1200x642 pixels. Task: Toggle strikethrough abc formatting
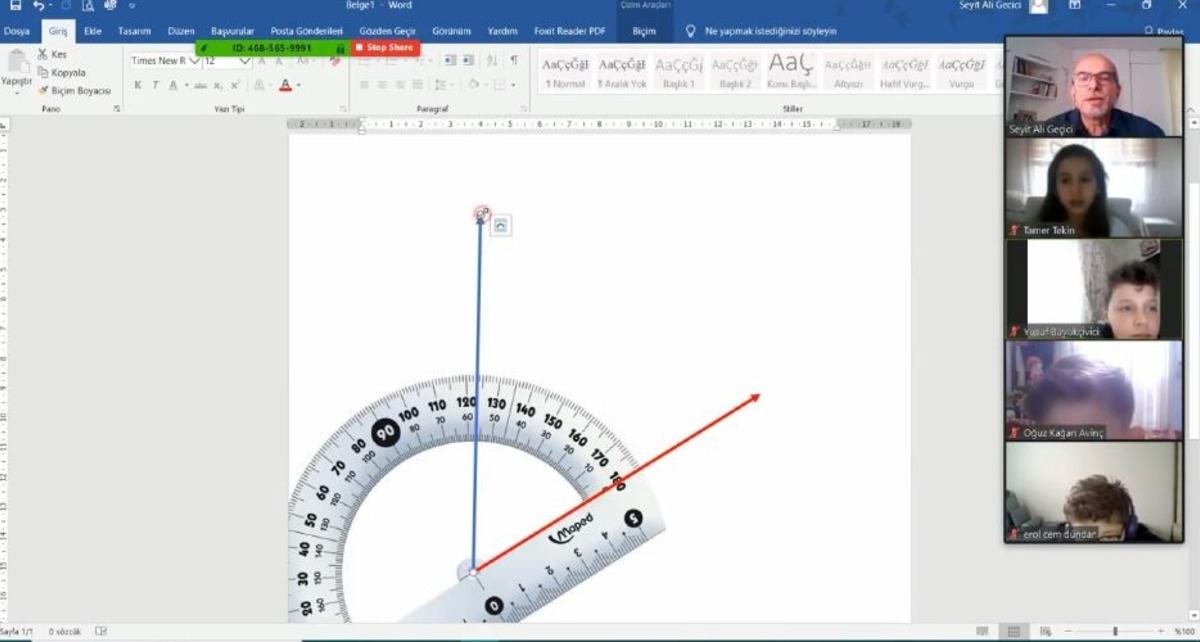click(x=200, y=86)
